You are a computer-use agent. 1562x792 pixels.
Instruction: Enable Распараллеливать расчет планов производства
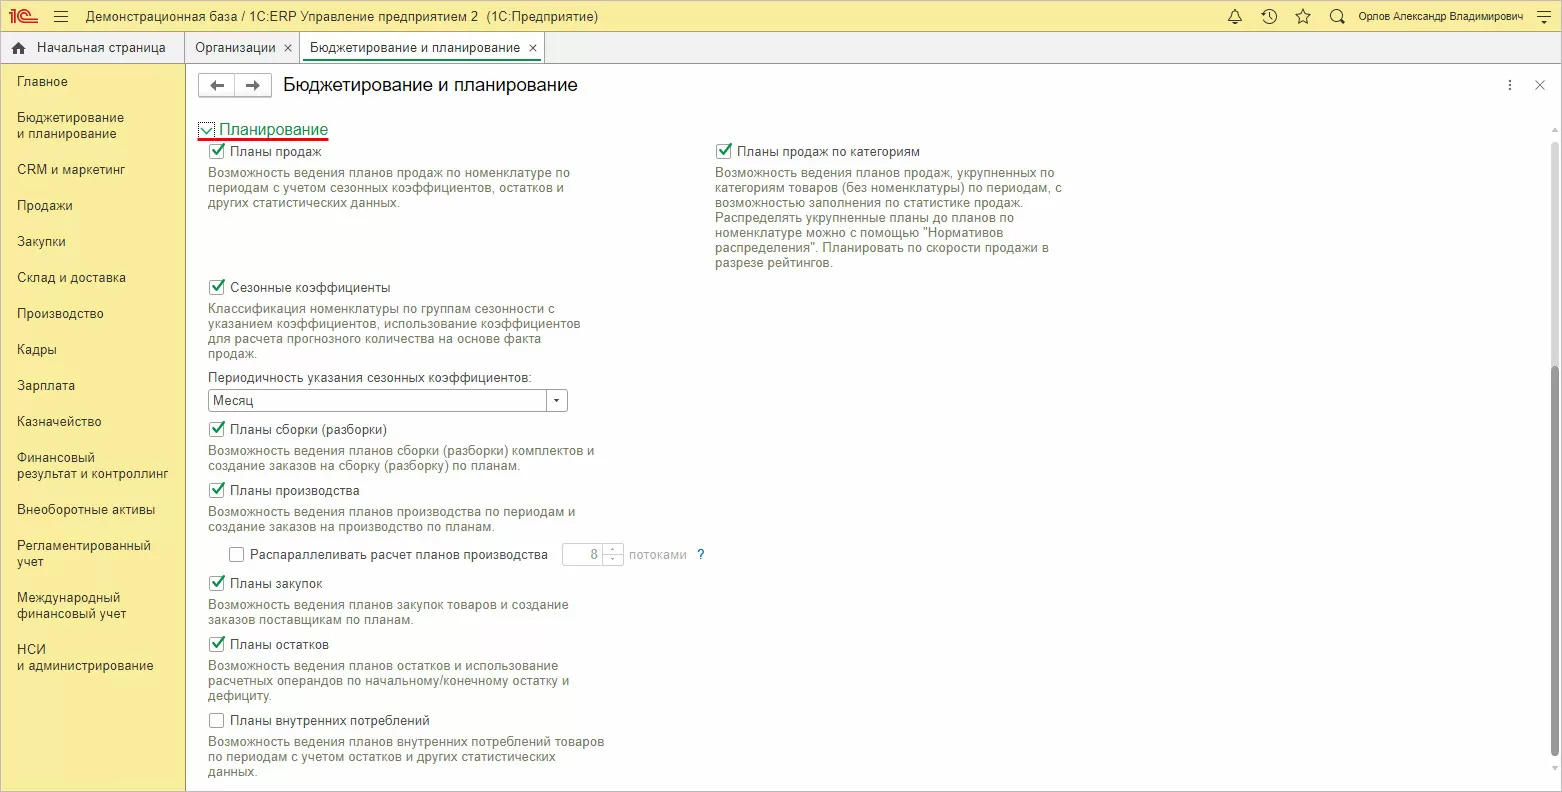237,554
